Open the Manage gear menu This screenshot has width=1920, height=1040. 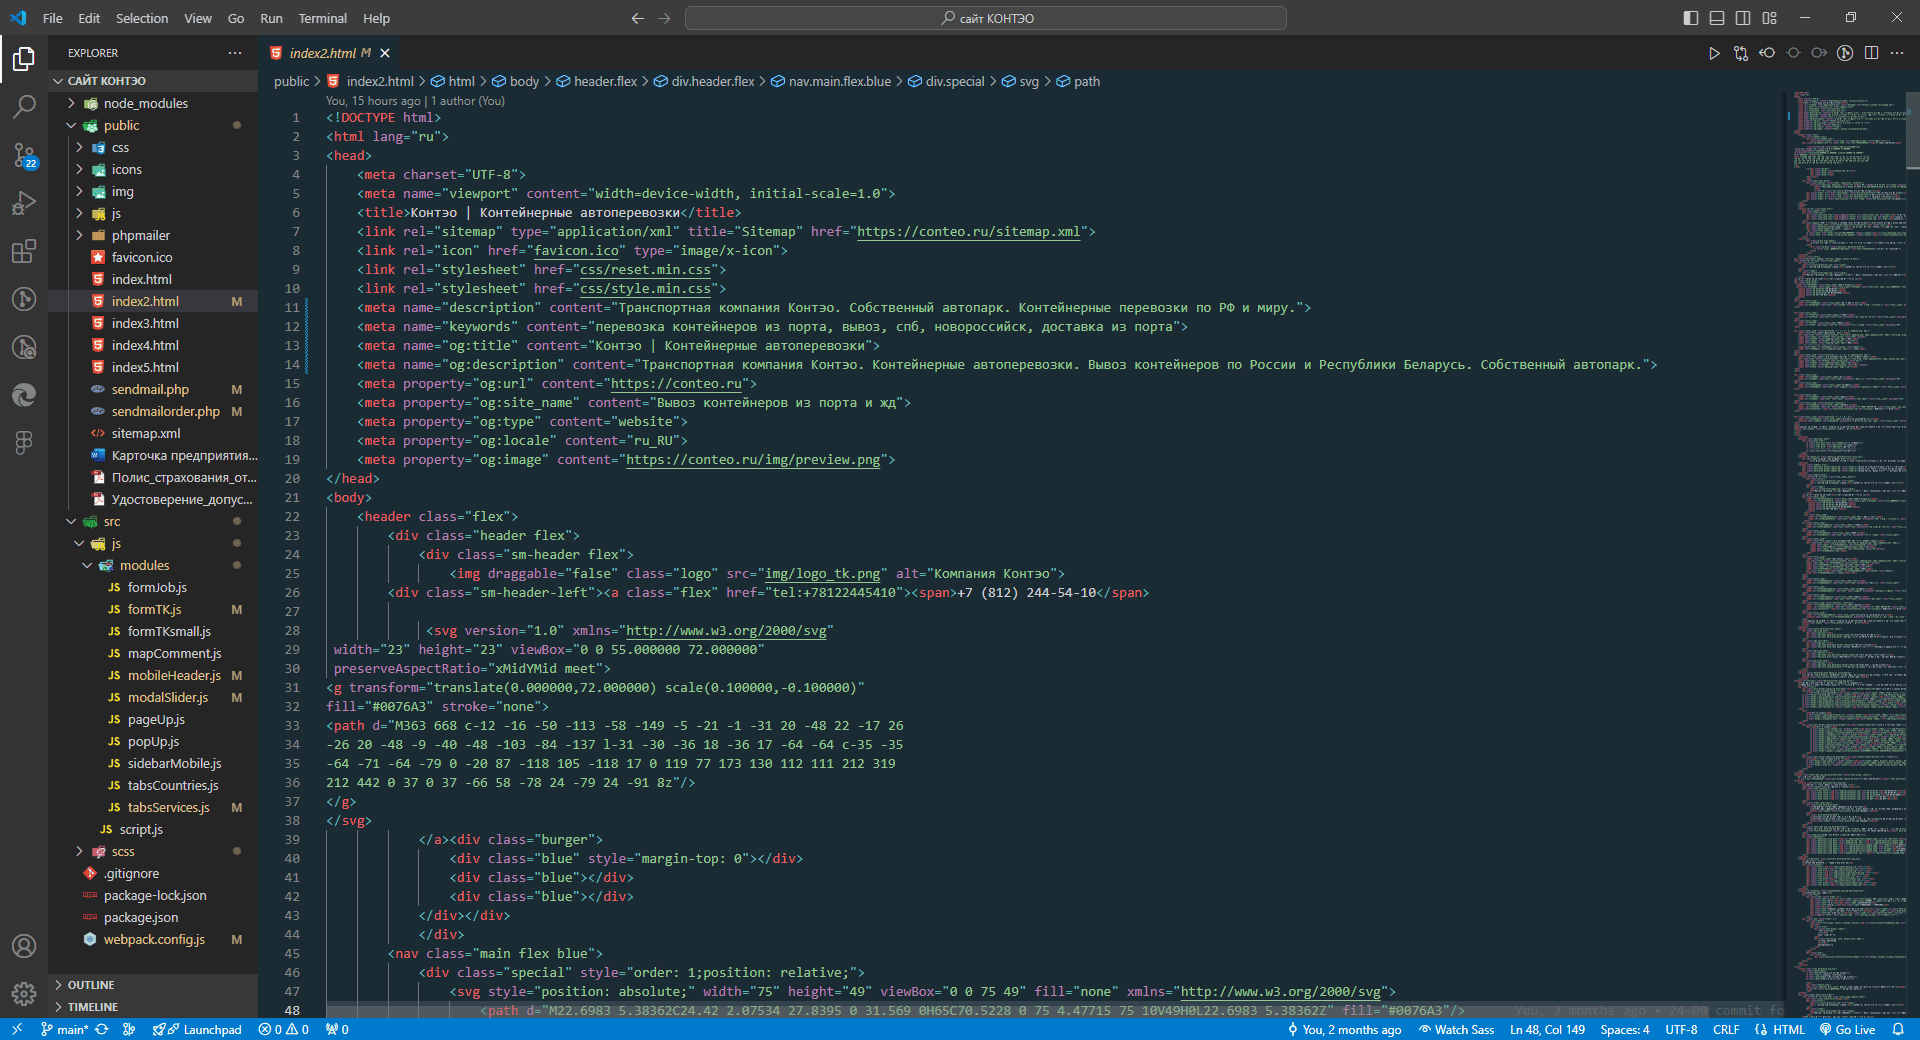[x=24, y=994]
